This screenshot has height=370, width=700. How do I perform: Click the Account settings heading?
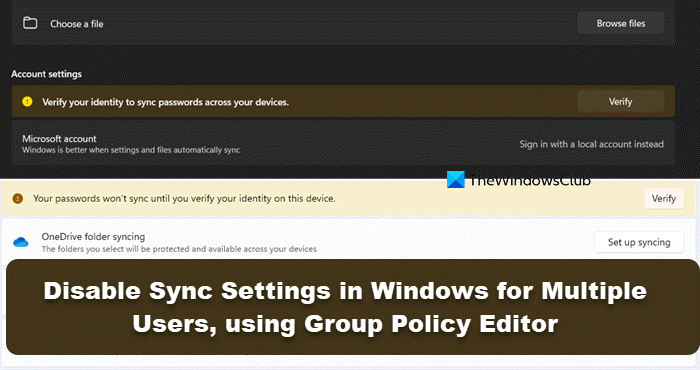point(46,74)
